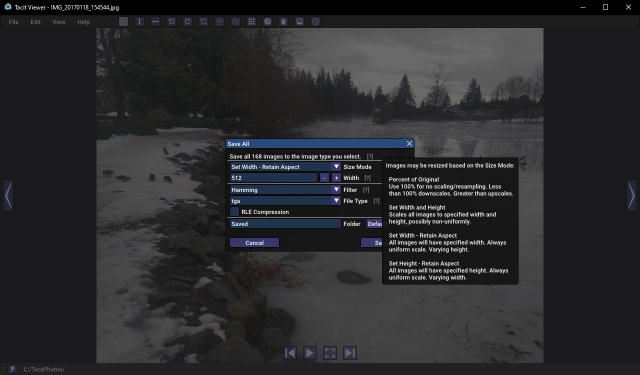640x375 pixels.
Task: Start slideshow with the play button
Action: 310,353
